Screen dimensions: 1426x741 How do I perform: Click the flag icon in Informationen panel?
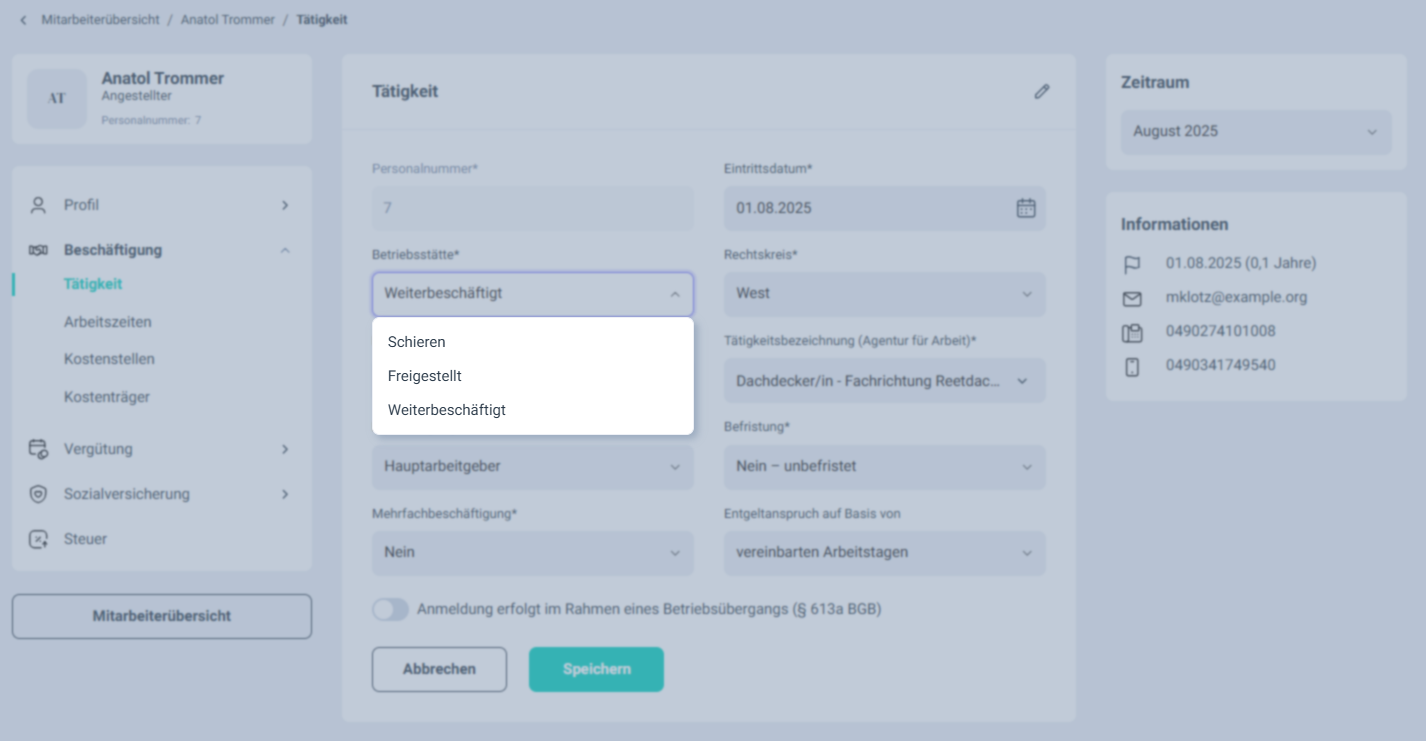pos(1132,264)
